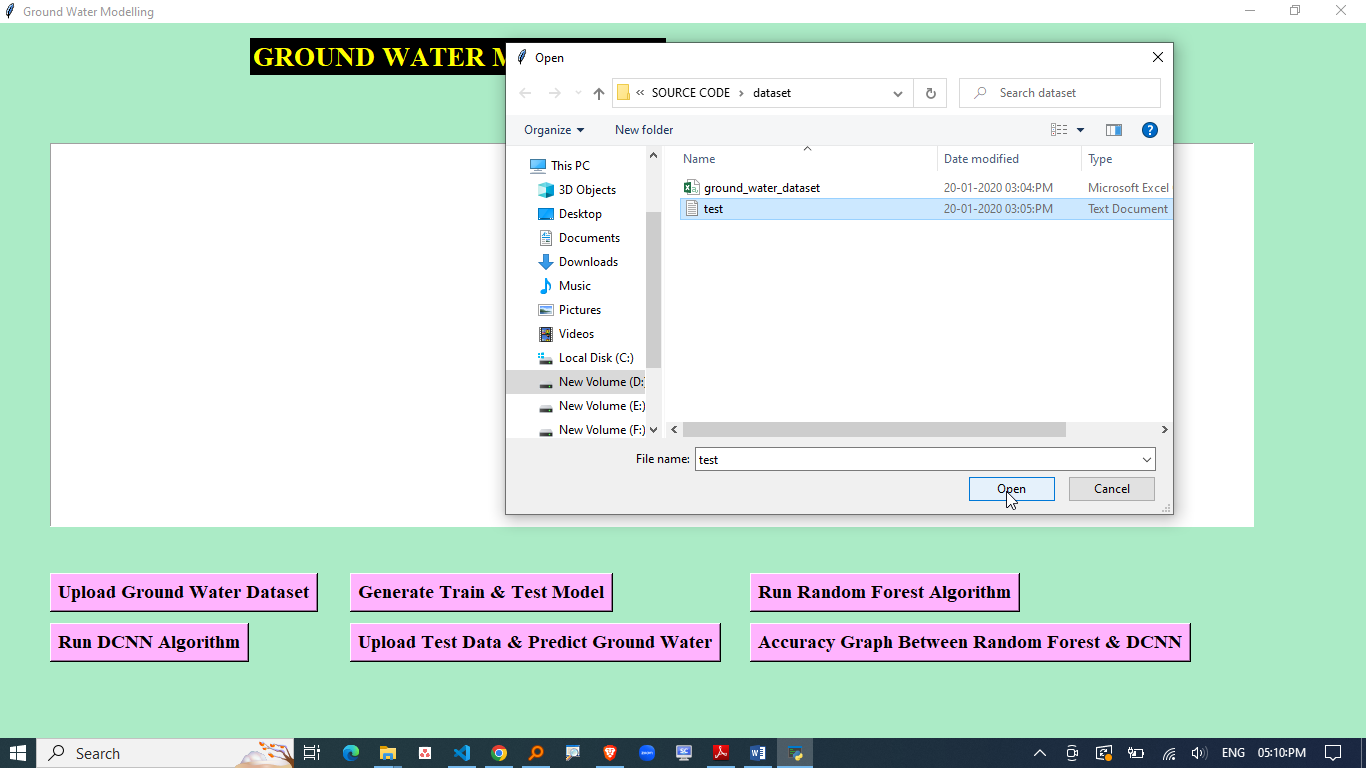Click the file list scroll right arrow
Viewport: 1366px width, 768px height.
[x=1164, y=430]
